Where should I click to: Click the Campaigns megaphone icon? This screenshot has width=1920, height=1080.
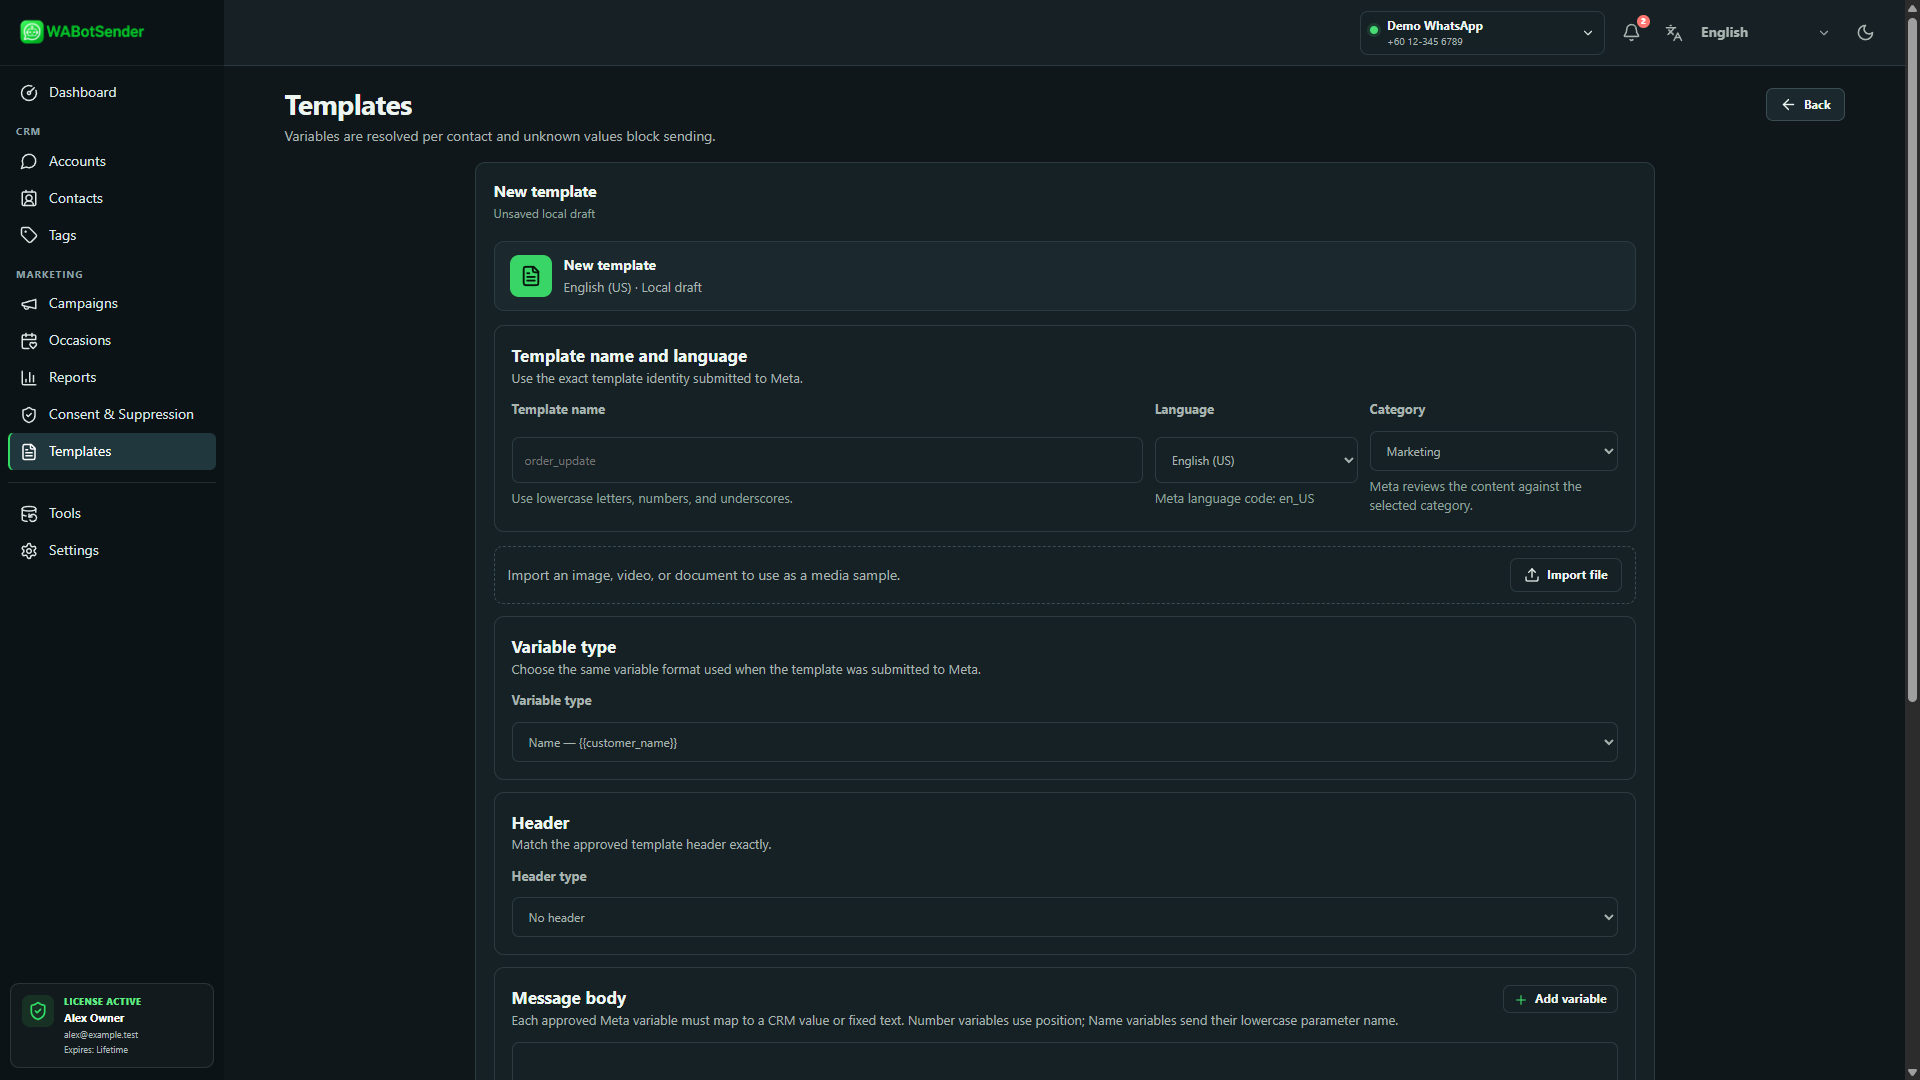coord(29,304)
